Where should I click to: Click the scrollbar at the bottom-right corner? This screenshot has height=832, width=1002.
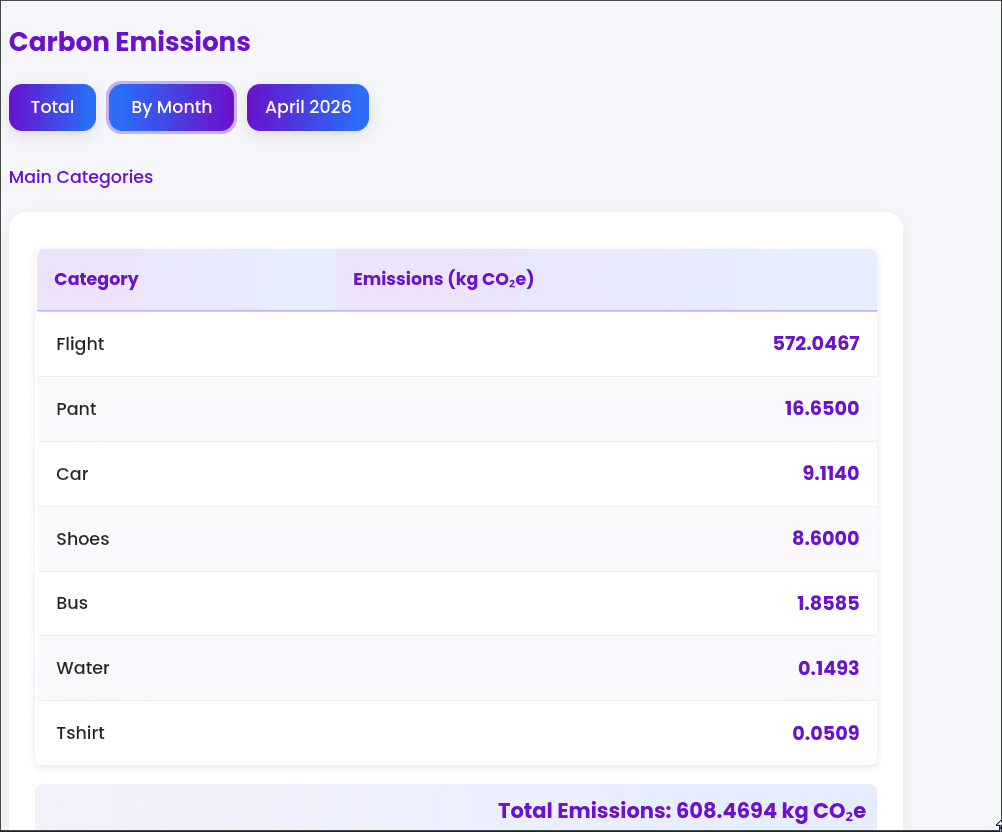coord(996,826)
